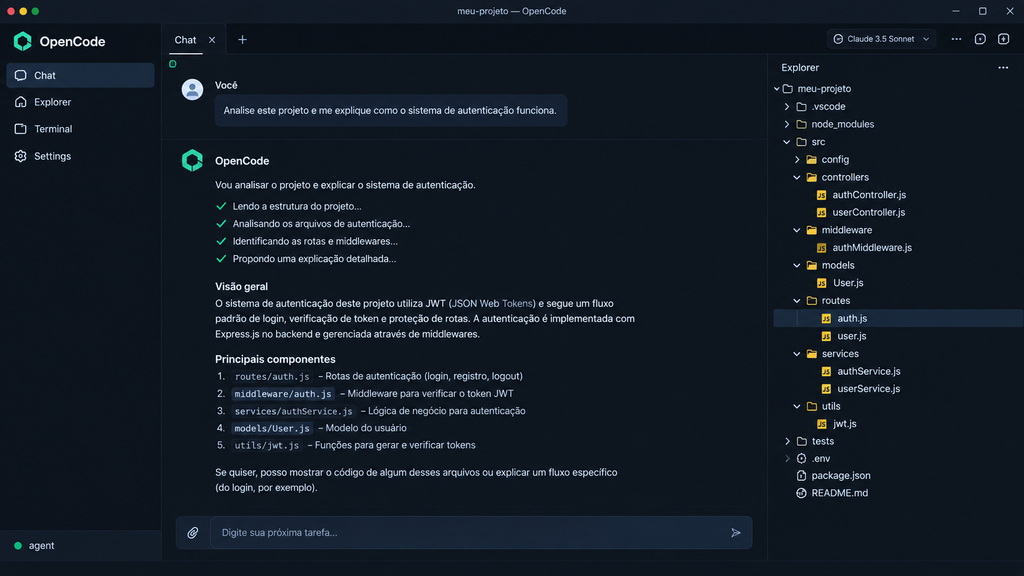Screen dimensions: 1024x576
Task: Collapse the controllers folder
Action: coord(797,177)
